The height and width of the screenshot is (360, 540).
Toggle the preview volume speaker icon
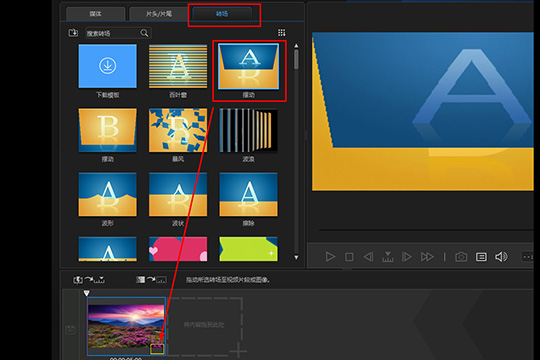pyautogui.click(x=501, y=257)
